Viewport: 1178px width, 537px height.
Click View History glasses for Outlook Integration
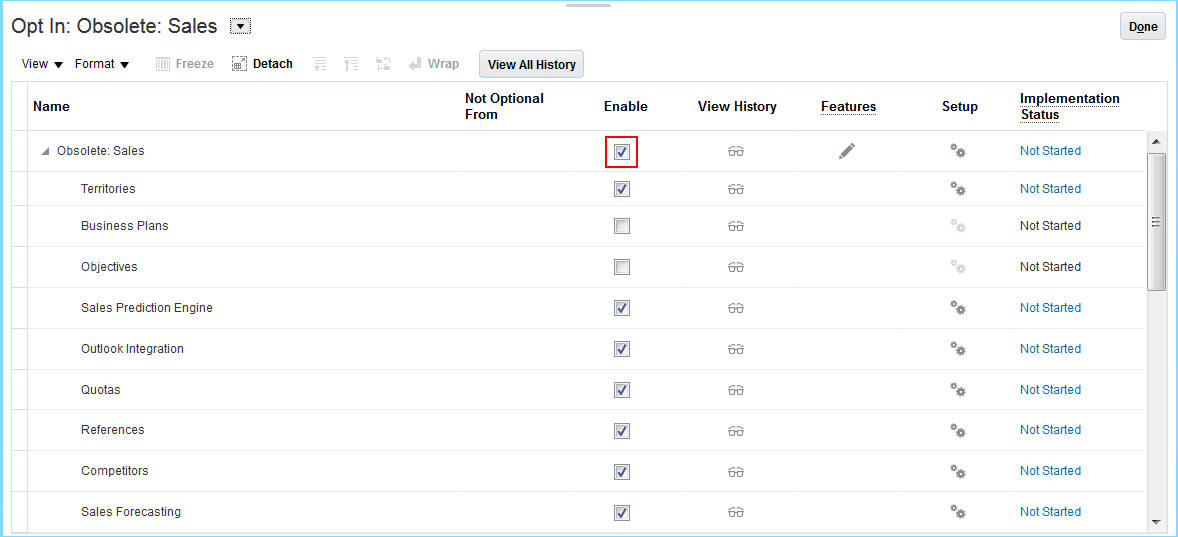click(x=736, y=349)
